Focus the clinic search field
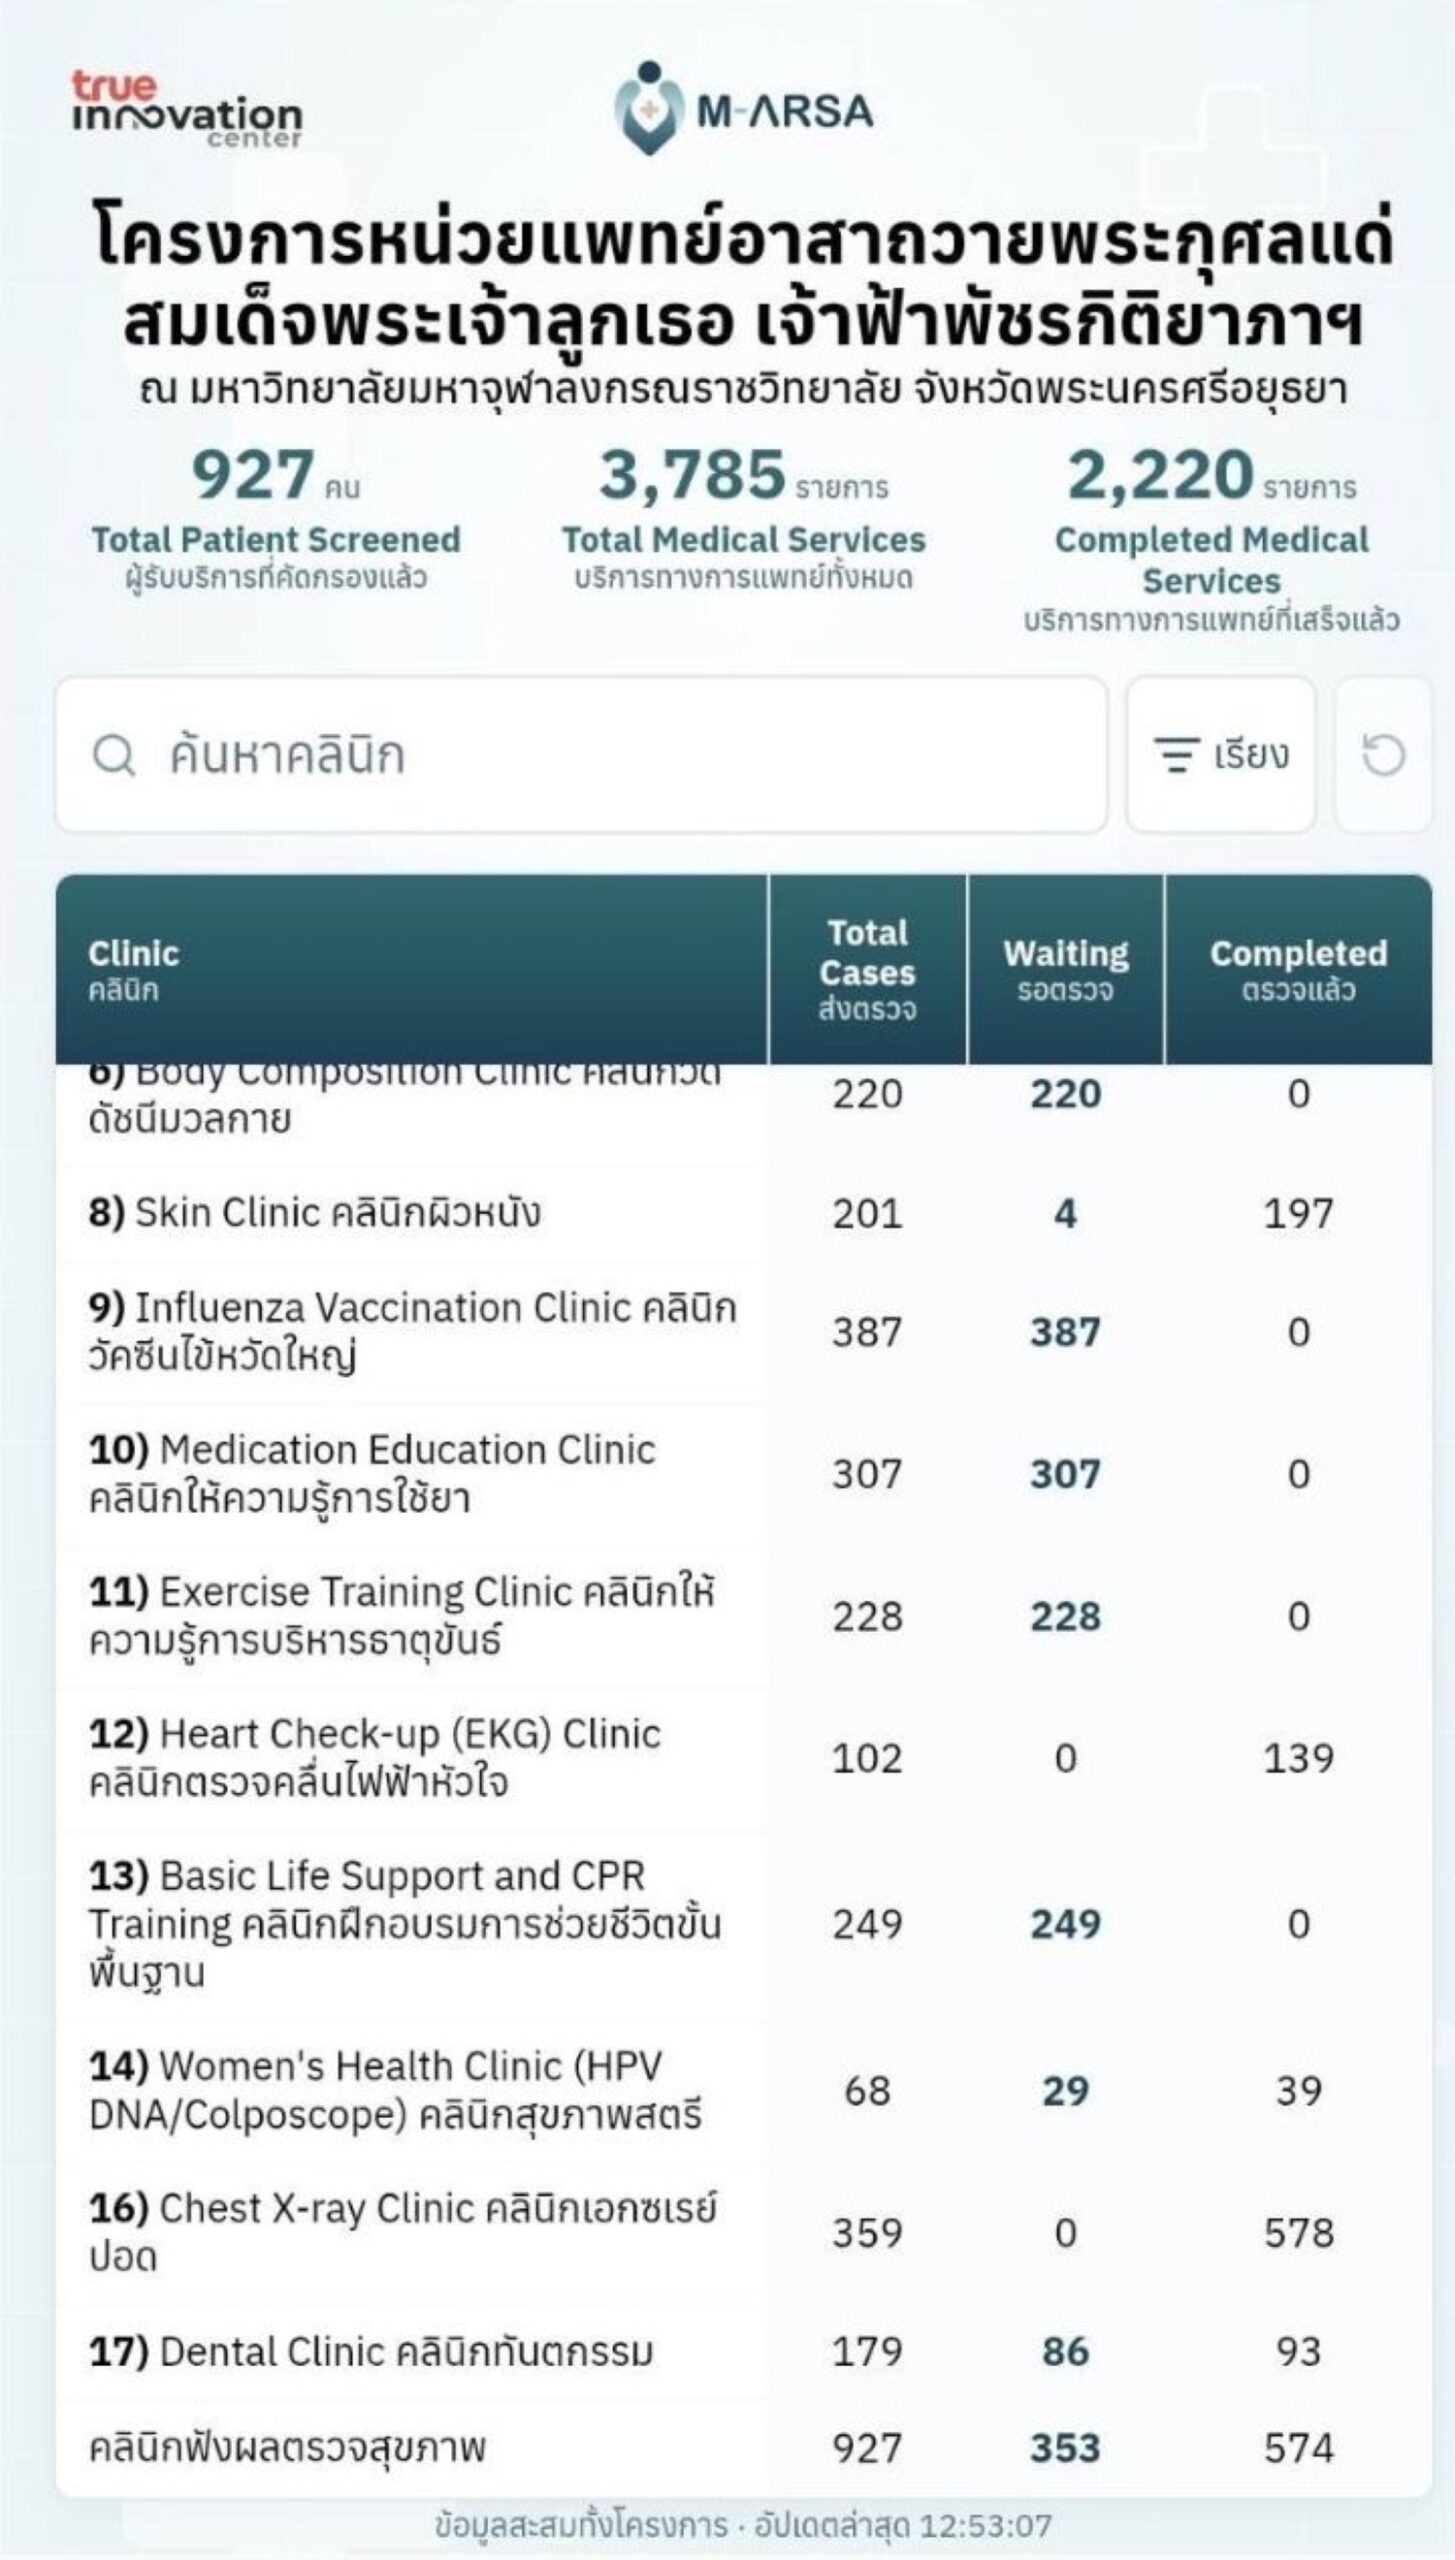 pyautogui.click(x=581, y=755)
